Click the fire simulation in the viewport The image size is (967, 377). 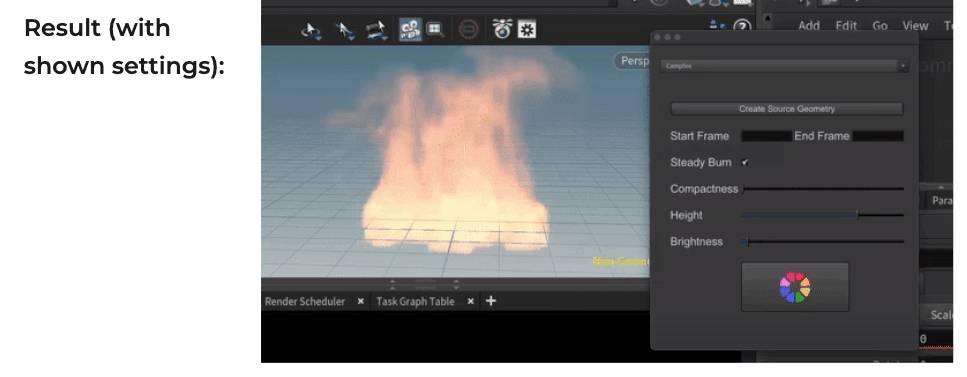tap(456, 167)
